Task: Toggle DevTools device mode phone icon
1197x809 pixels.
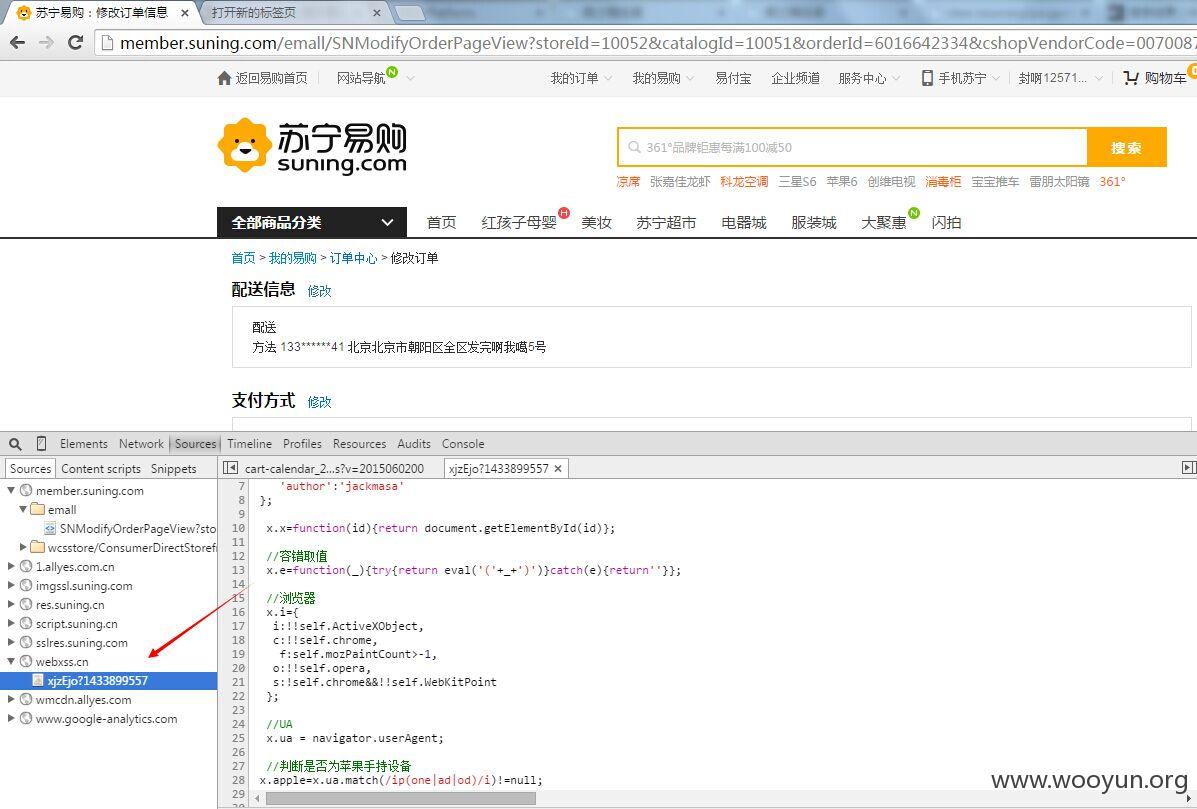Action: 41,443
